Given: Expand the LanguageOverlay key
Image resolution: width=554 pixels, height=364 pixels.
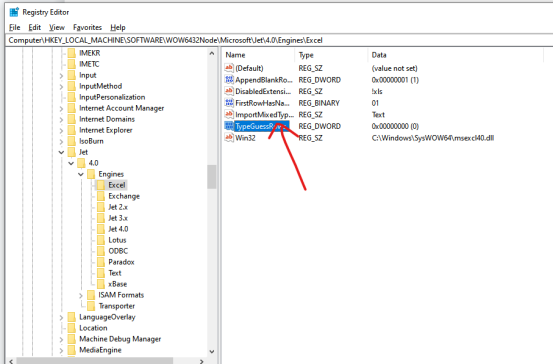Looking at the screenshot, I should click(x=61, y=317).
